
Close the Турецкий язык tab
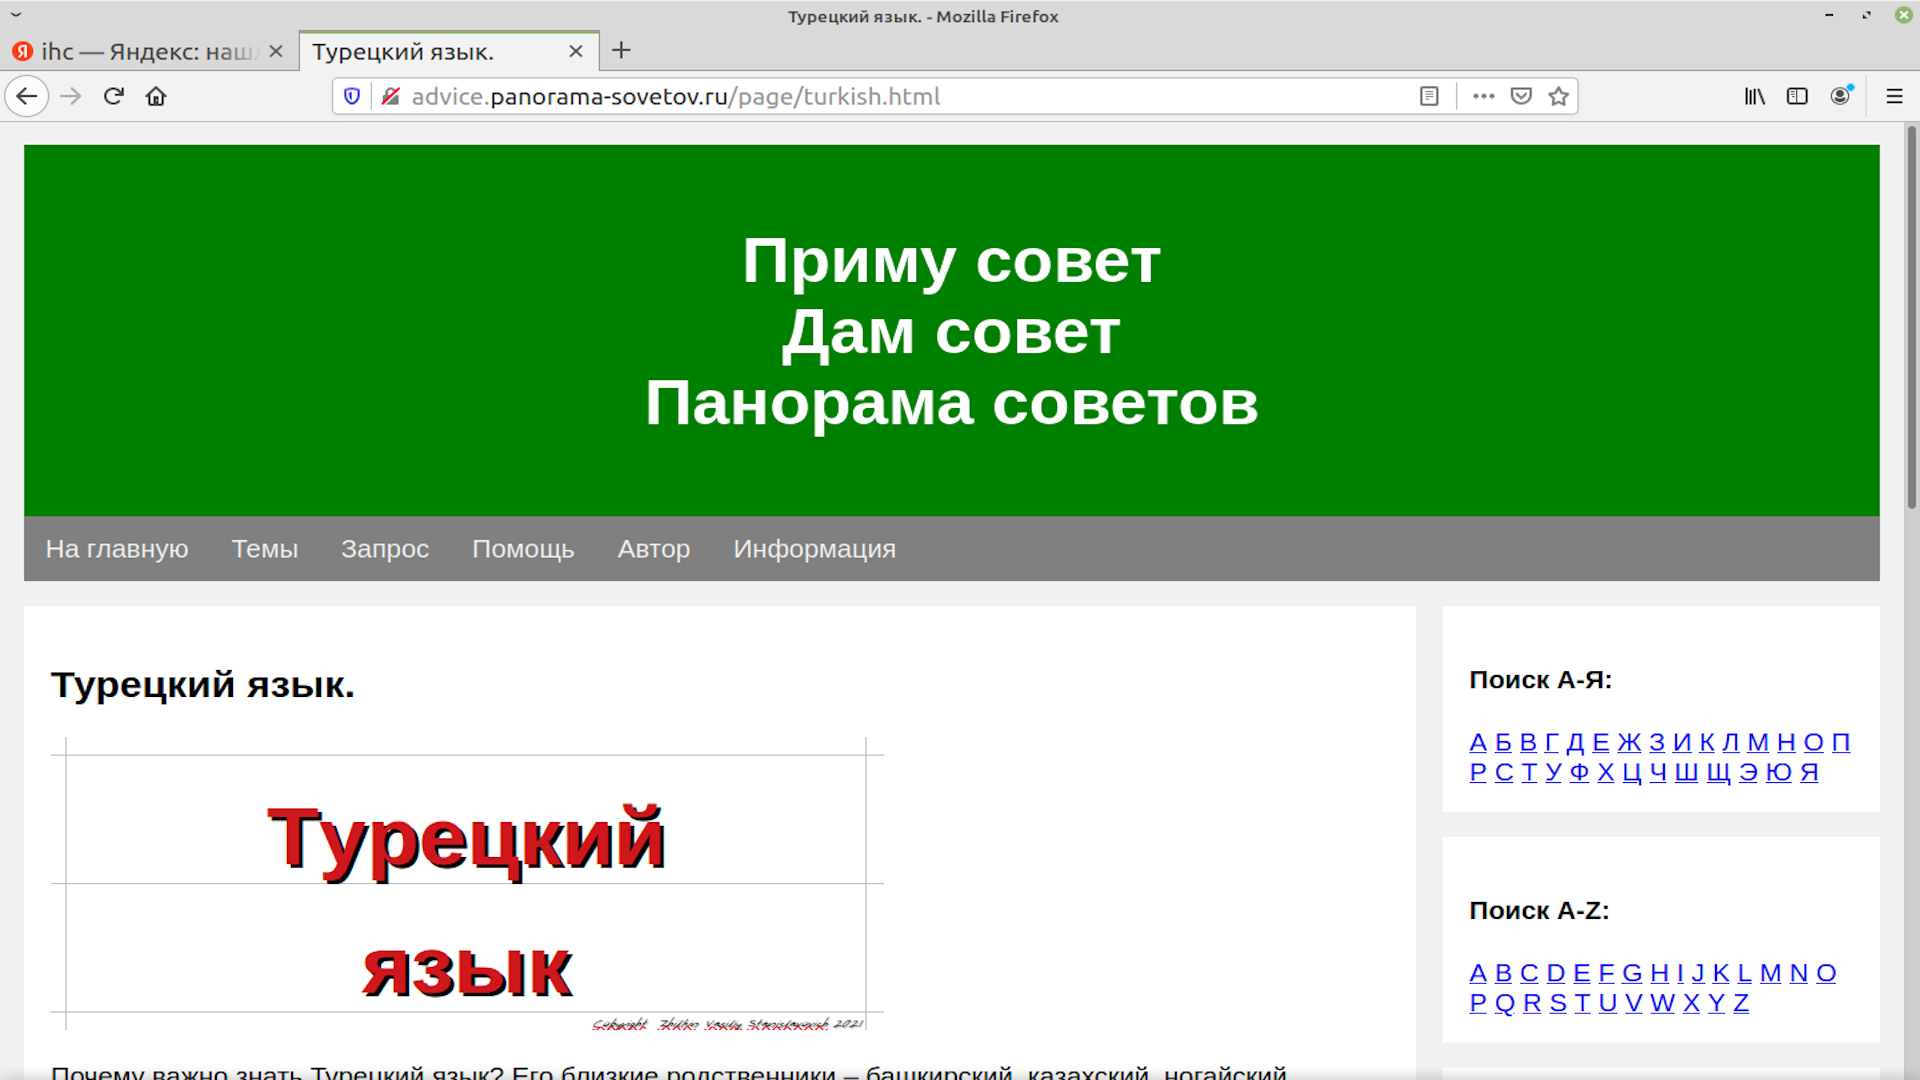pyautogui.click(x=575, y=51)
